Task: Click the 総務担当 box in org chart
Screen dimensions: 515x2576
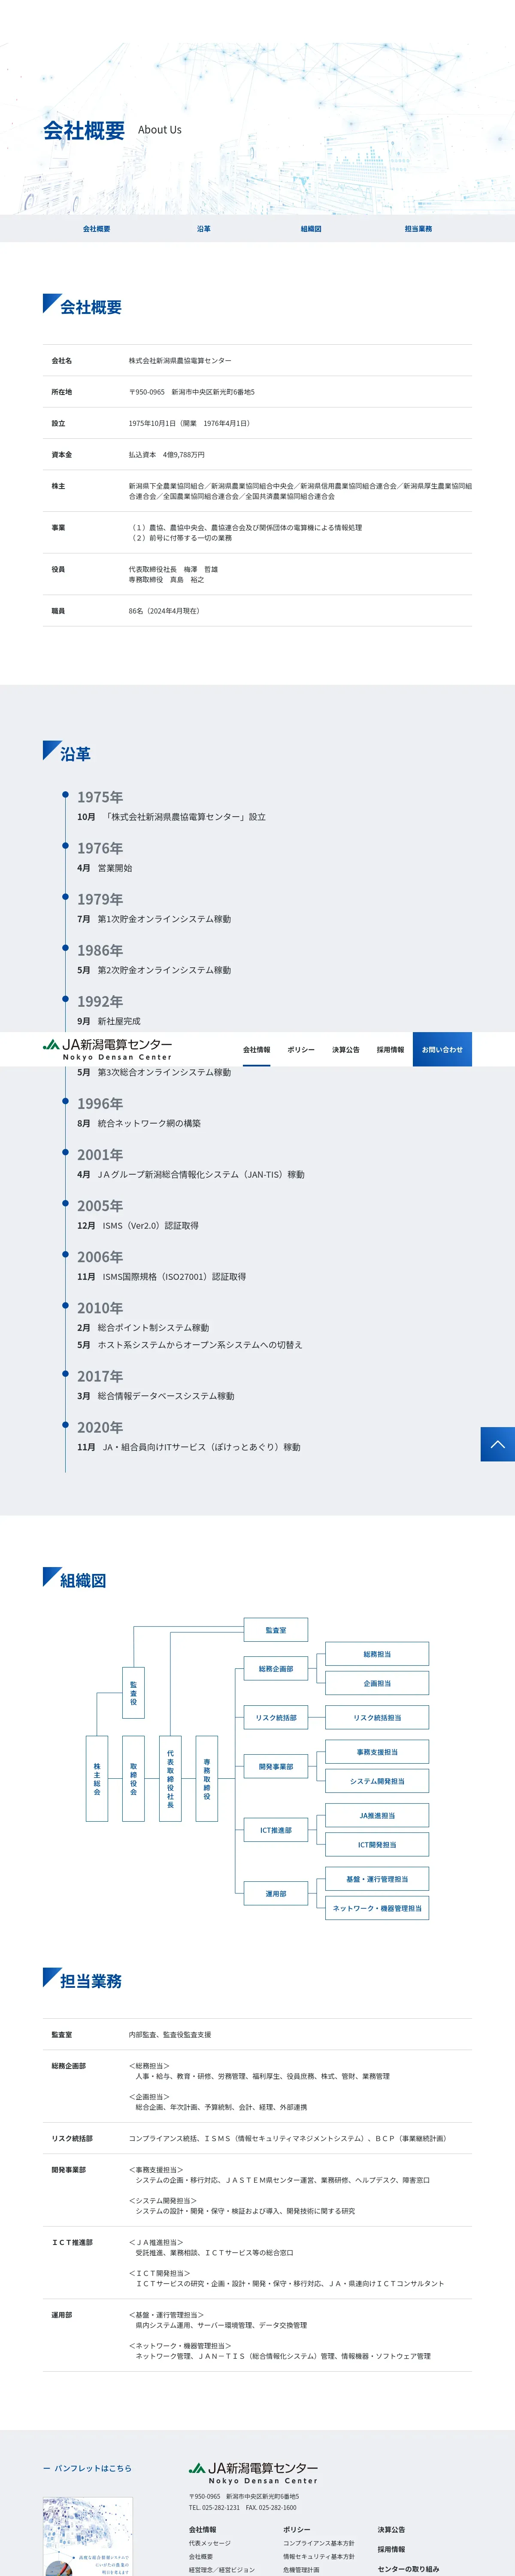Action: pyautogui.click(x=377, y=1654)
